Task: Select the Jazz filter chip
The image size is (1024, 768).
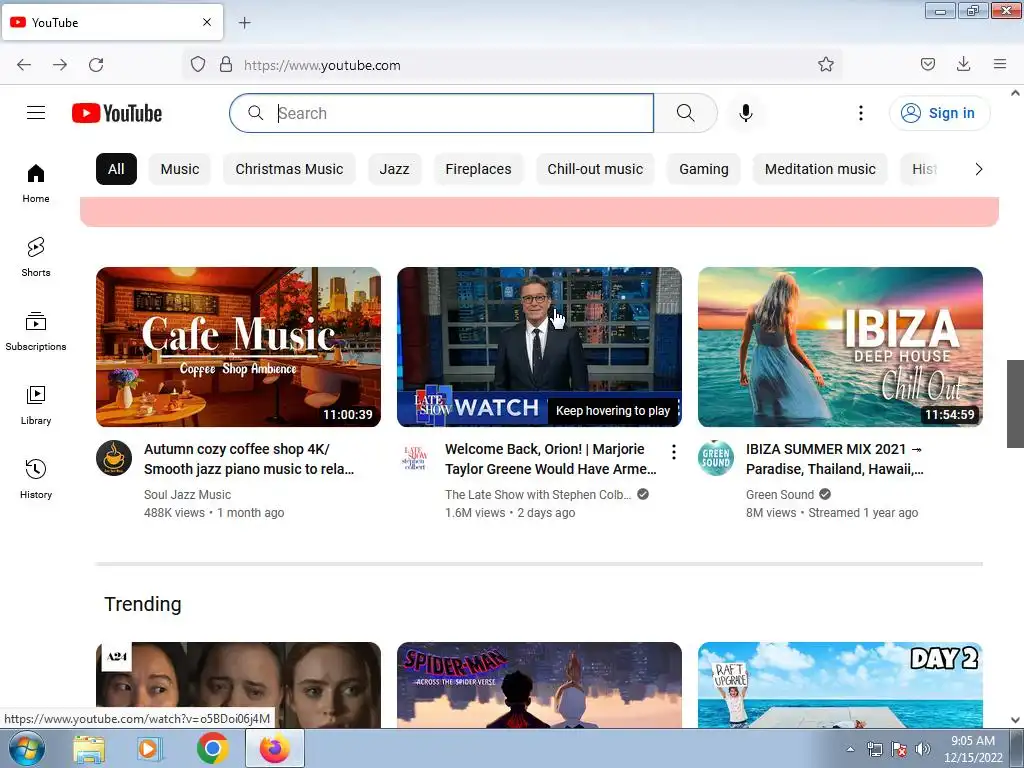Action: [394, 169]
